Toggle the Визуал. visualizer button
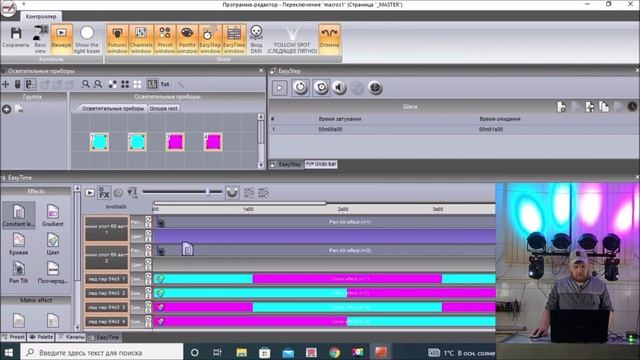The image size is (640, 360). point(62,39)
